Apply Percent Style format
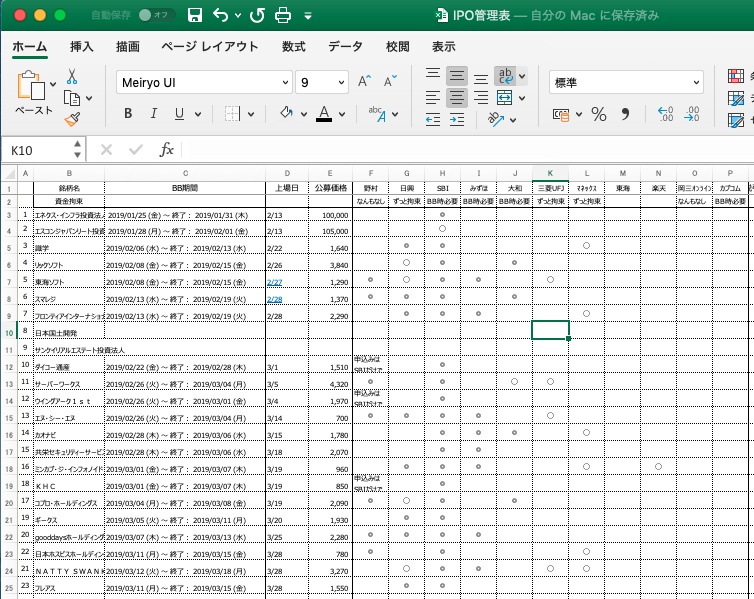This screenshot has height=599, width=754. [x=599, y=114]
